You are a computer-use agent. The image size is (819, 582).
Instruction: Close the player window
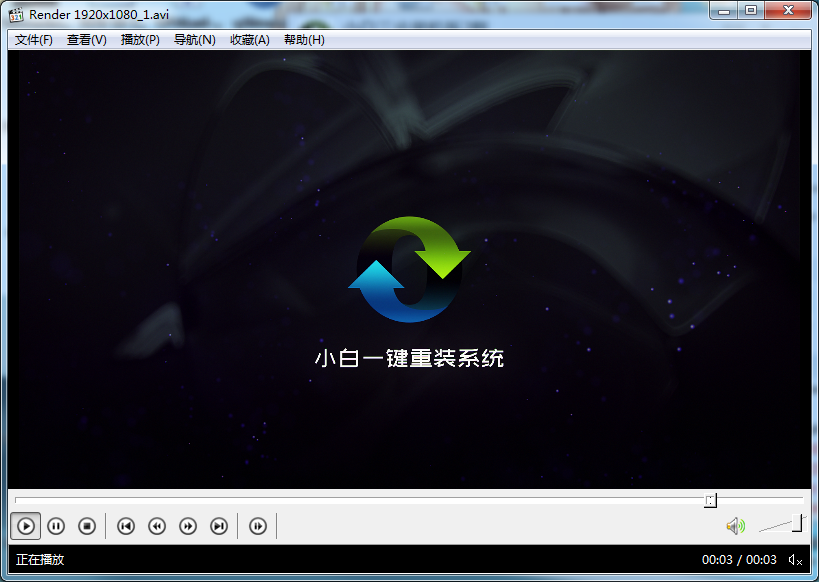click(x=788, y=10)
